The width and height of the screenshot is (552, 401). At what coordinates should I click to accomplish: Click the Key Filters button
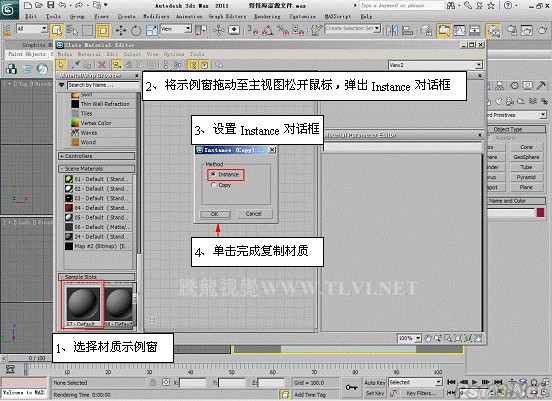(x=421, y=393)
